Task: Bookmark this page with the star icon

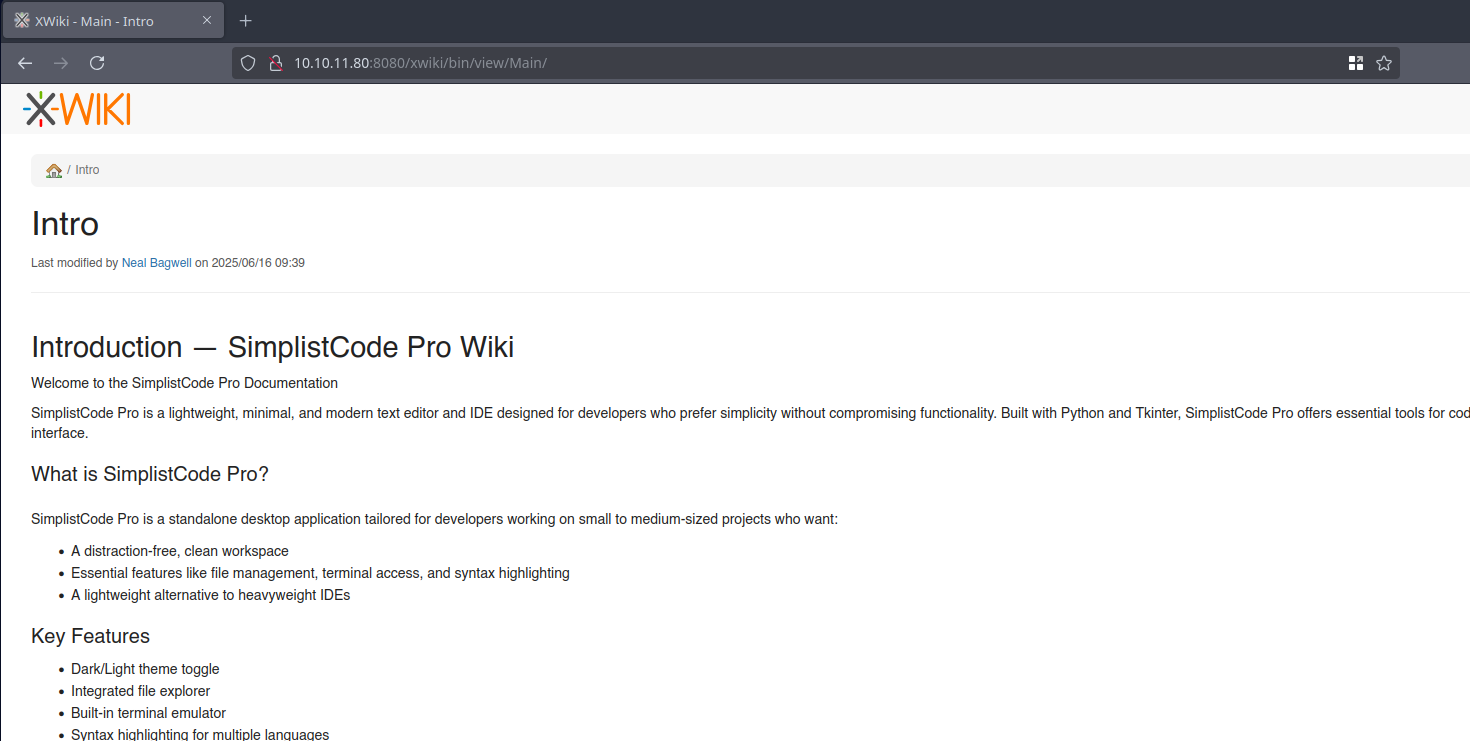Action: click(1384, 63)
